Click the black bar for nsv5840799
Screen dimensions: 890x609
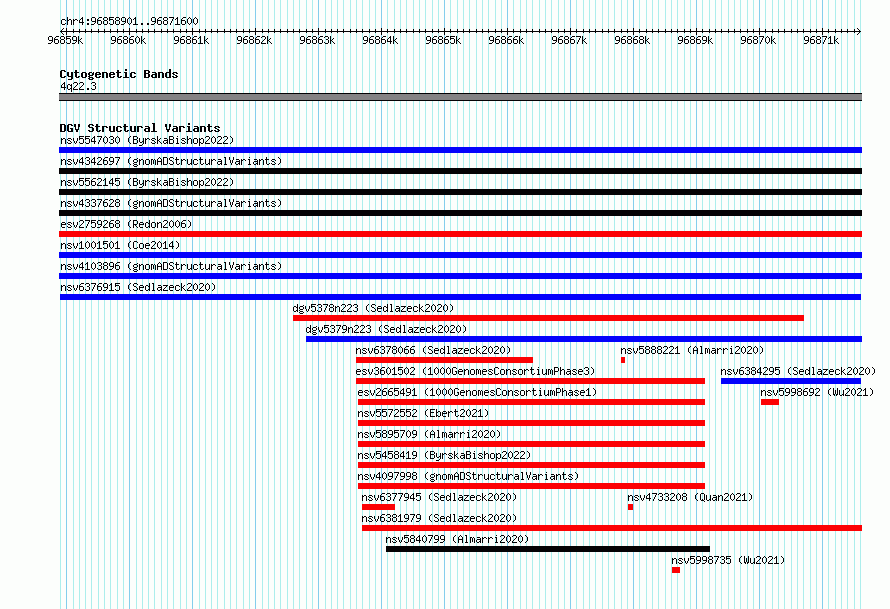coord(548,549)
